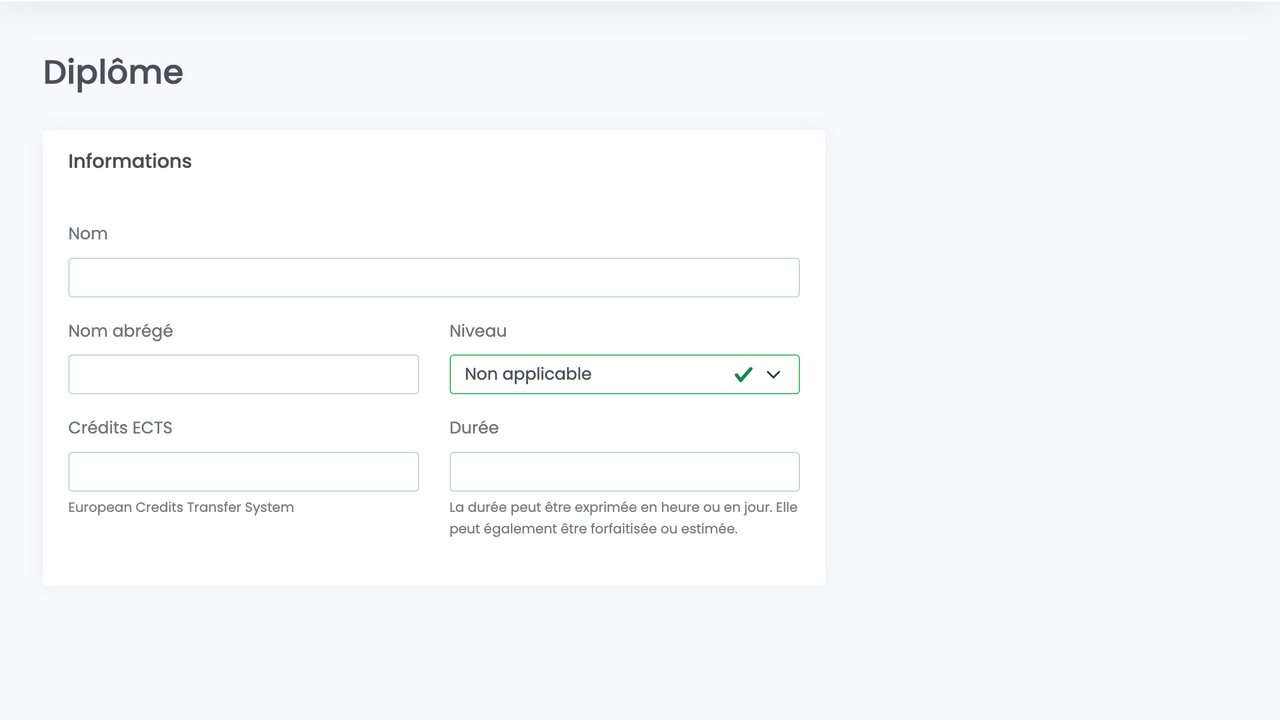
Task: Click the "Durée" label text
Action: coord(474,427)
